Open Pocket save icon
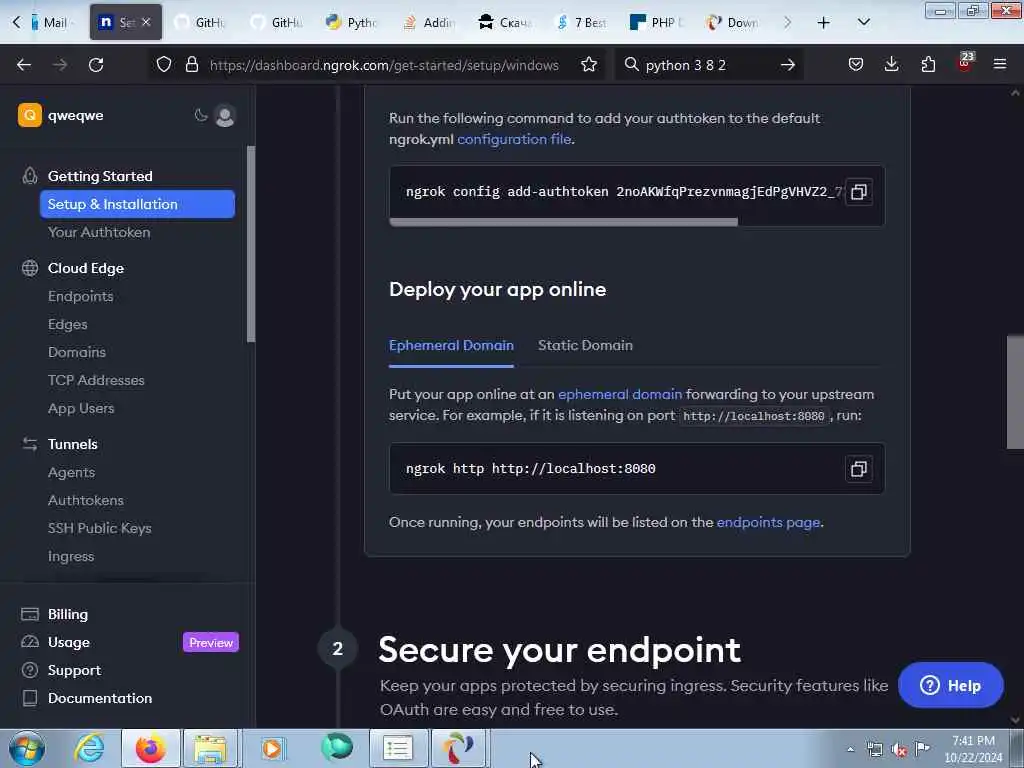 click(856, 65)
